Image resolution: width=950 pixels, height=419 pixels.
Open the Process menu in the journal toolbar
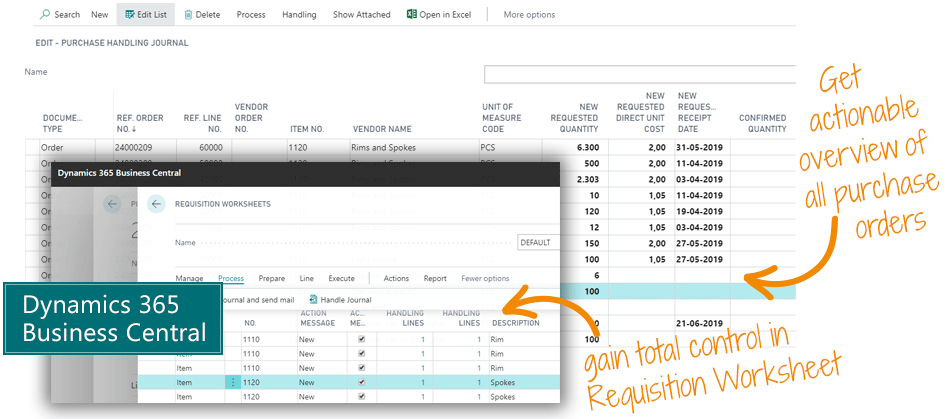click(251, 15)
